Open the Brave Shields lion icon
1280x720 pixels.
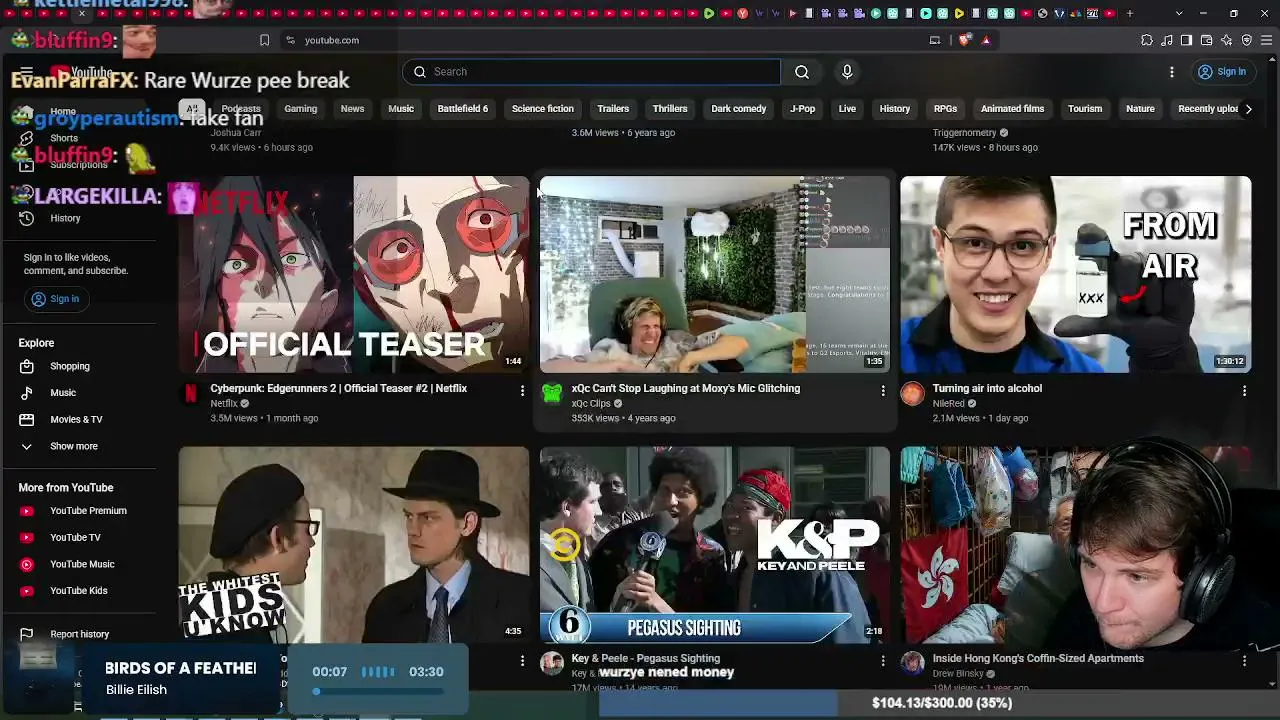pyautogui.click(x=964, y=40)
